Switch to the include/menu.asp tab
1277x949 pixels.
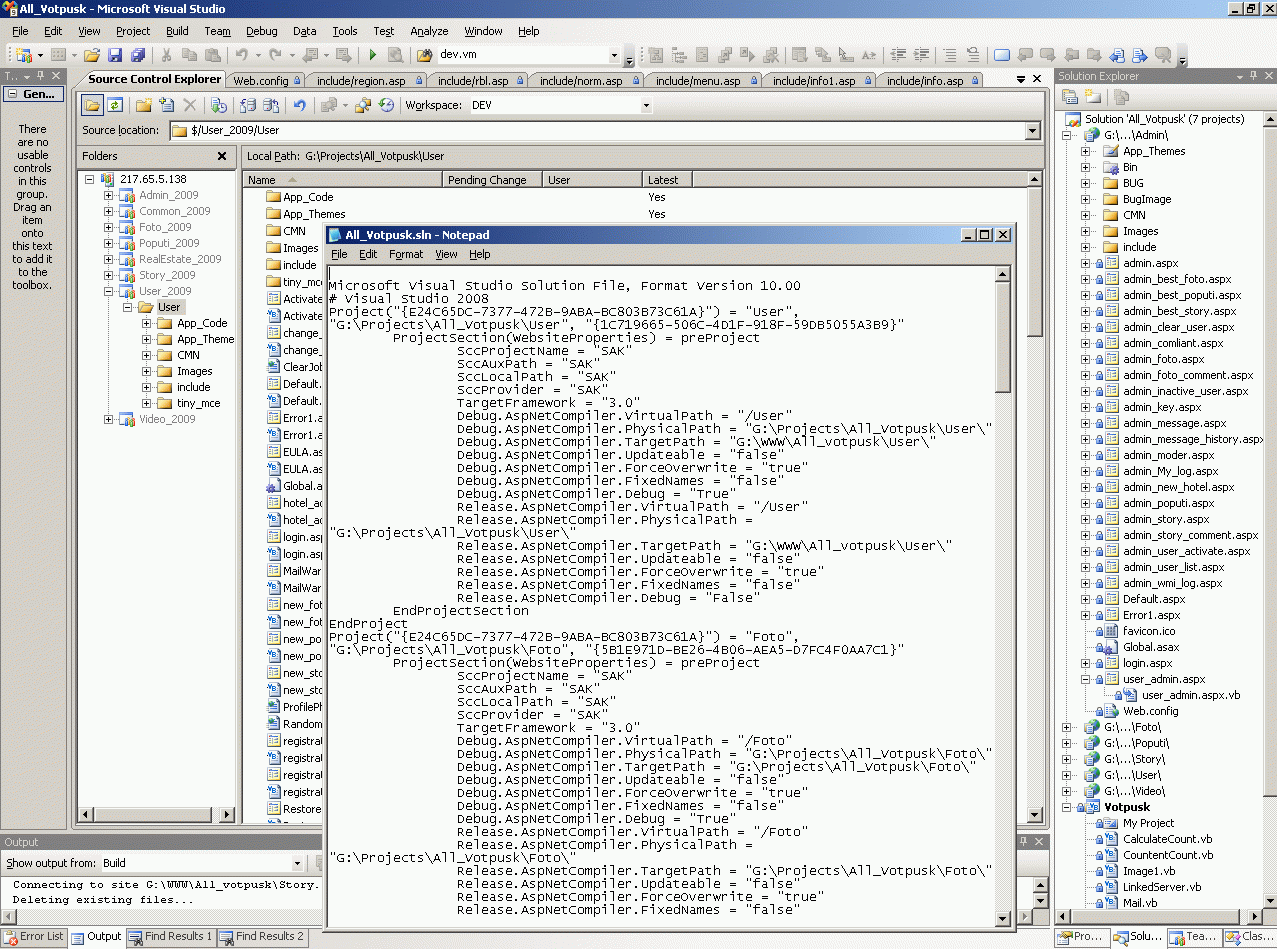point(697,81)
